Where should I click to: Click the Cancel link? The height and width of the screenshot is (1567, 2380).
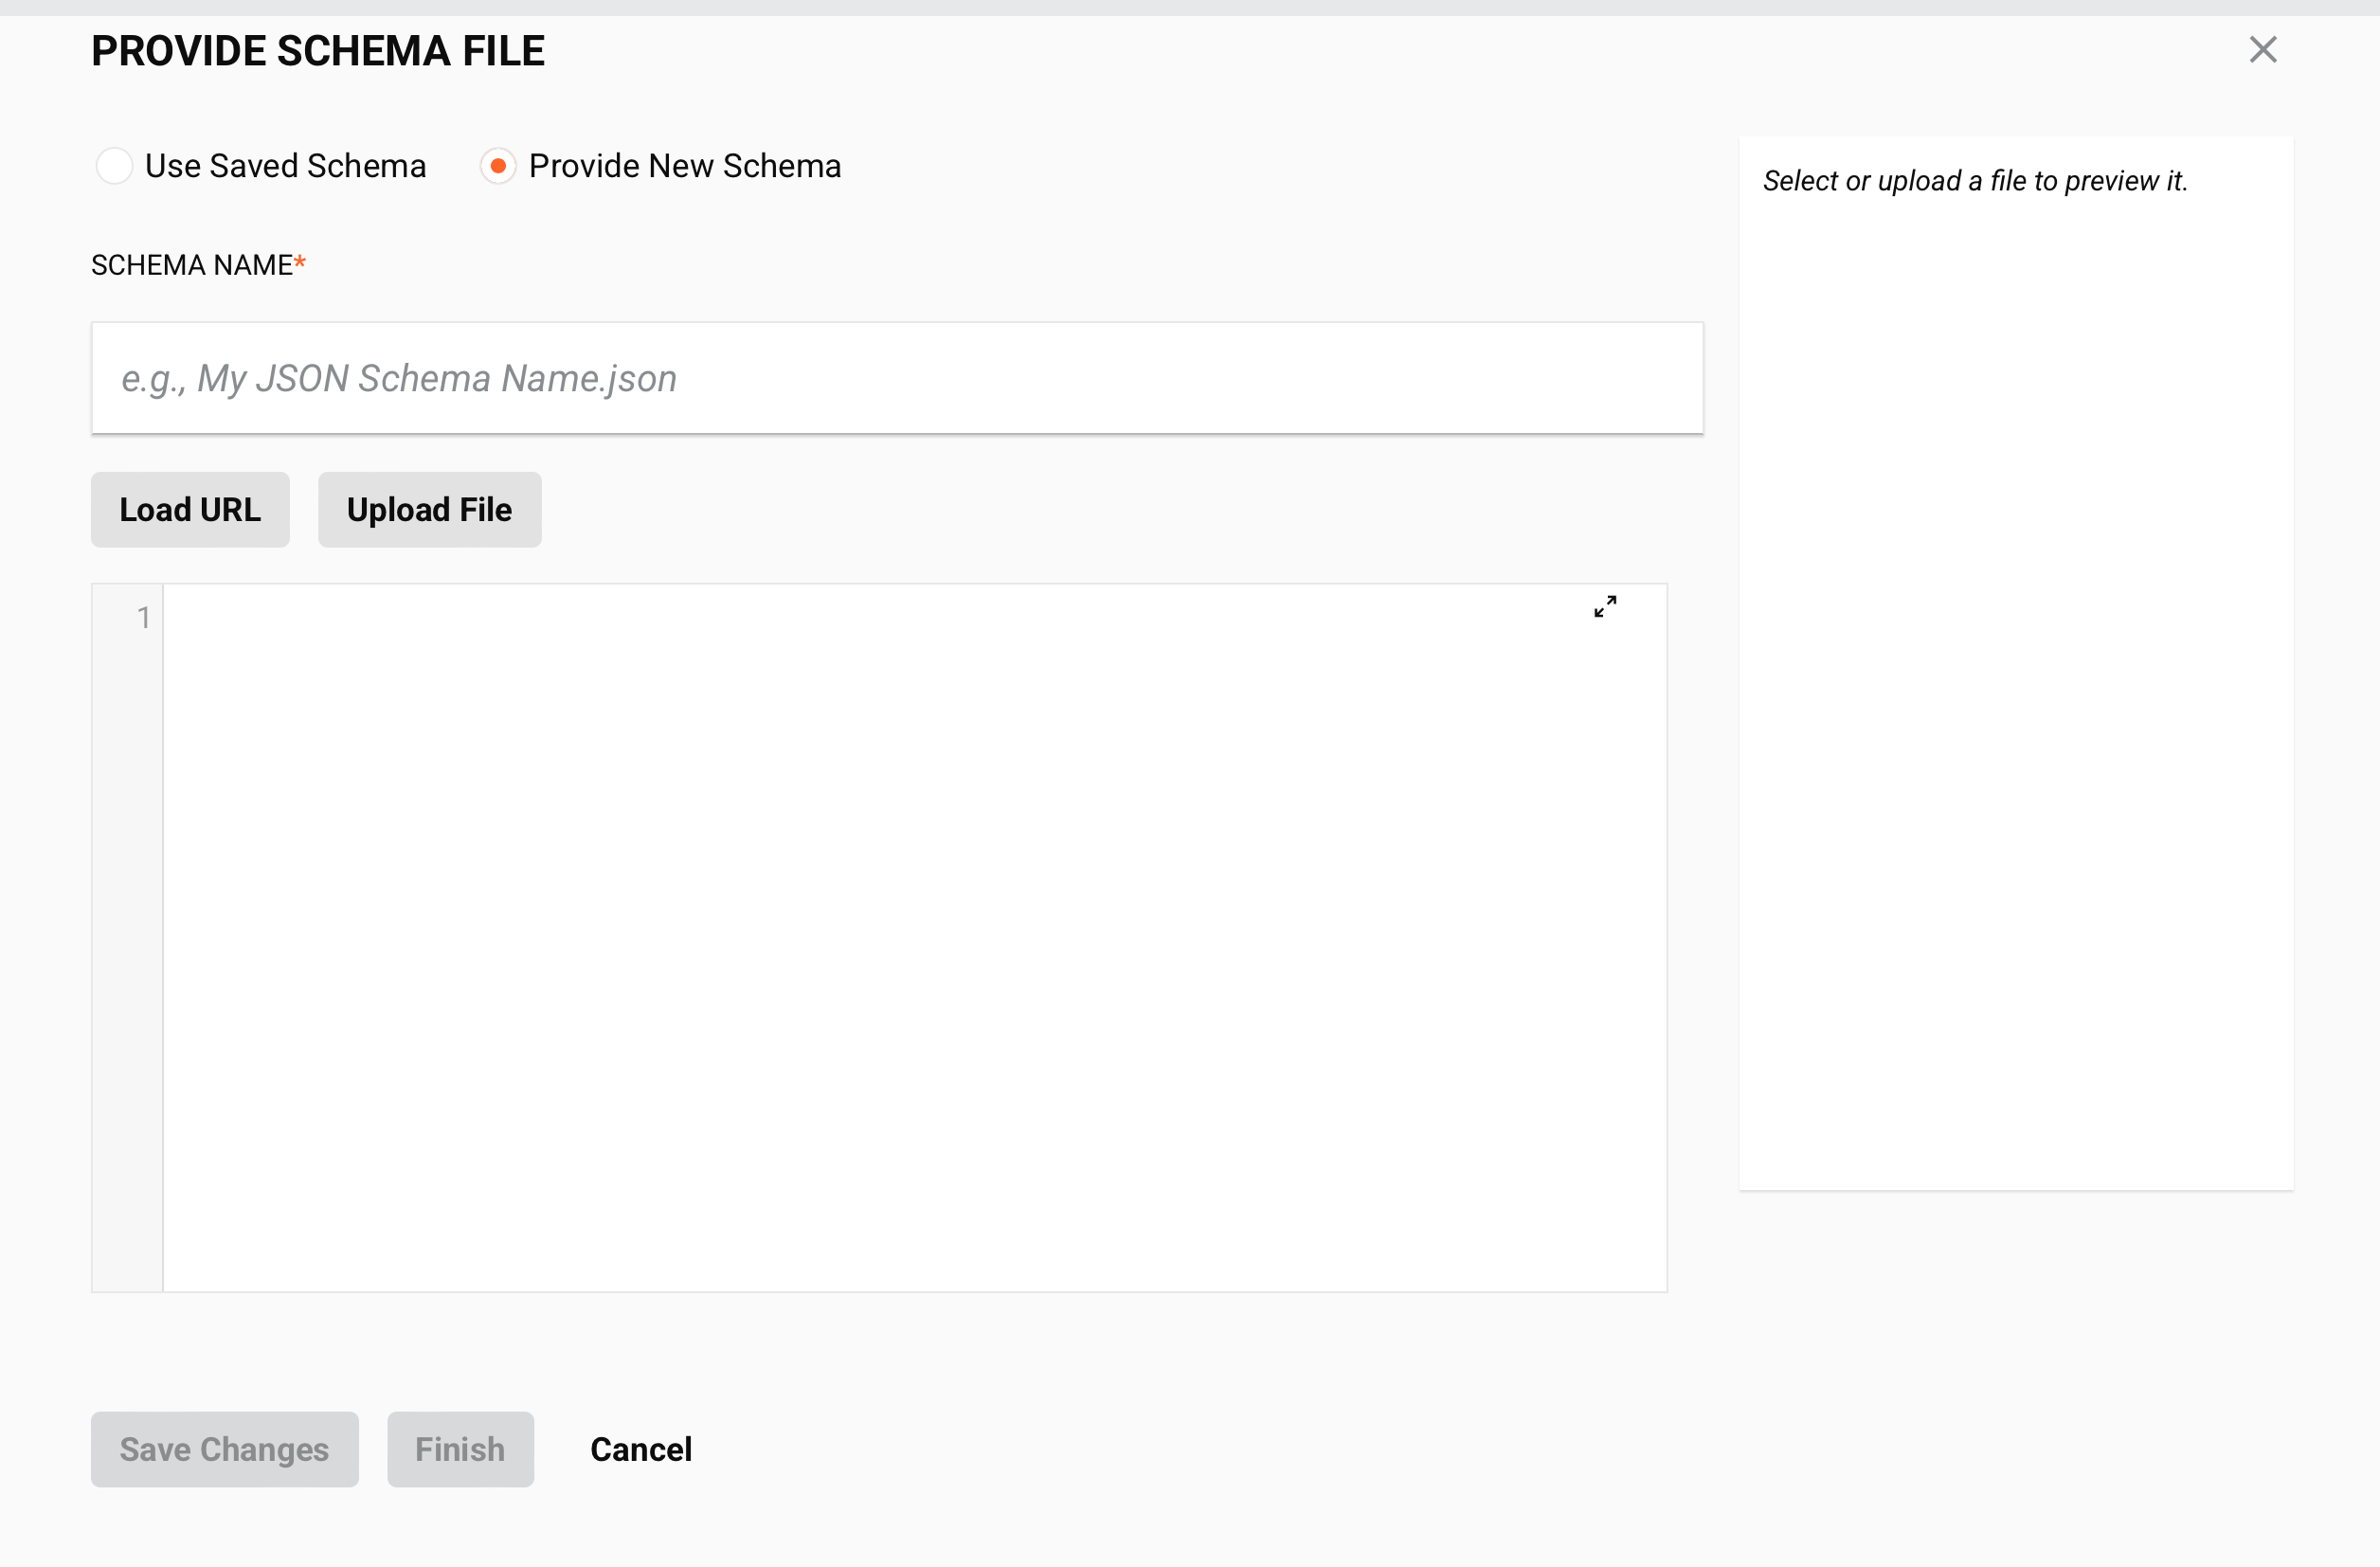pyautogui.click(x=640, y=1449)
